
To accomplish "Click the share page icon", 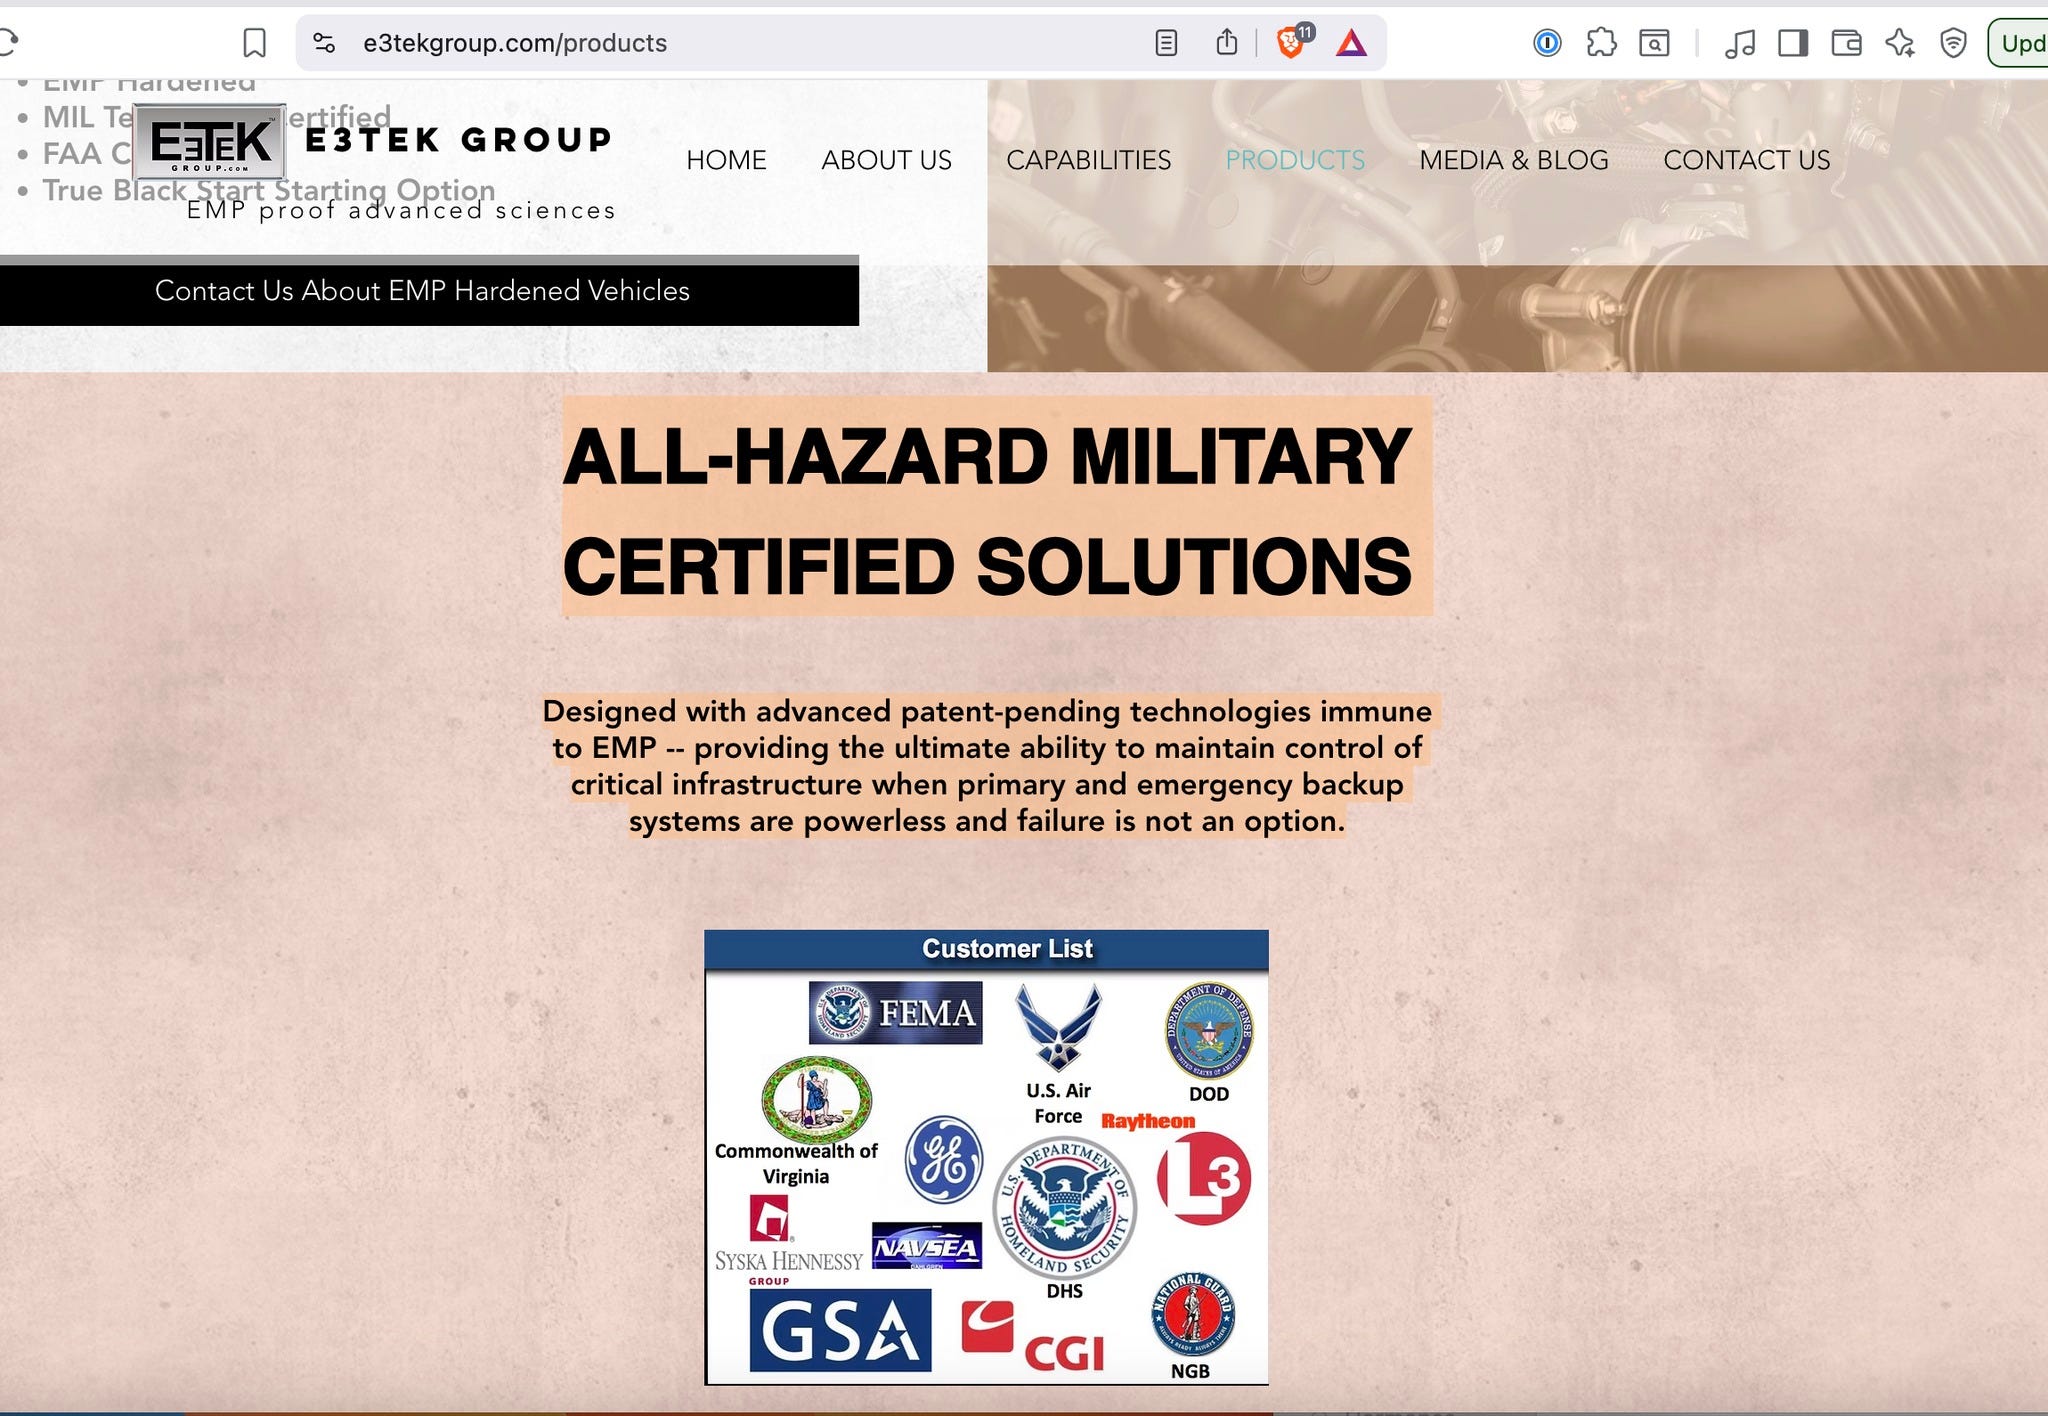I will 1227,43.
